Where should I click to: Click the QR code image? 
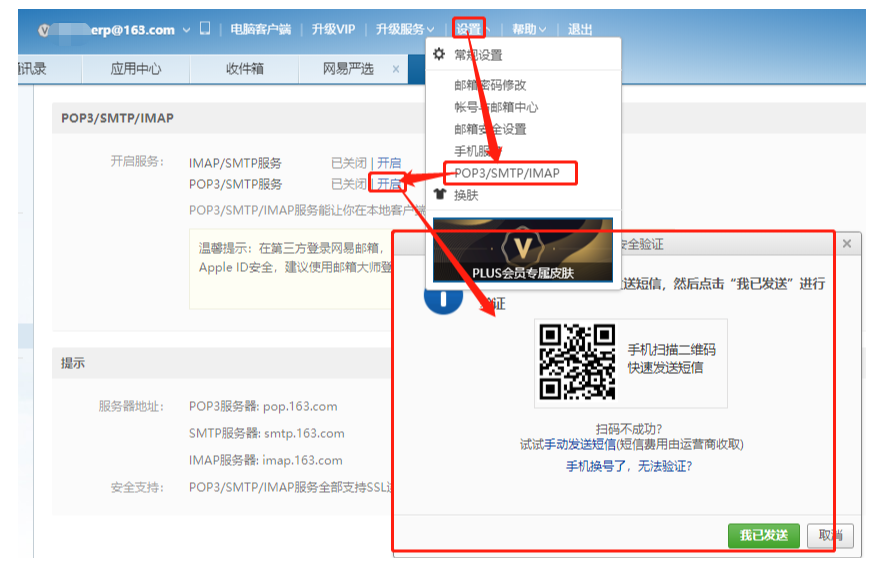coord(577,362)
